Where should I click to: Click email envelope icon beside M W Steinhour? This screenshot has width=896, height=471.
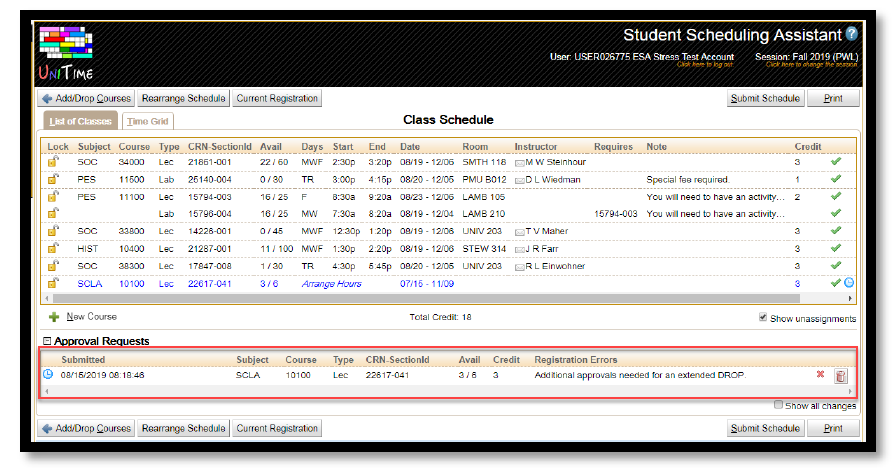(520, 162)
